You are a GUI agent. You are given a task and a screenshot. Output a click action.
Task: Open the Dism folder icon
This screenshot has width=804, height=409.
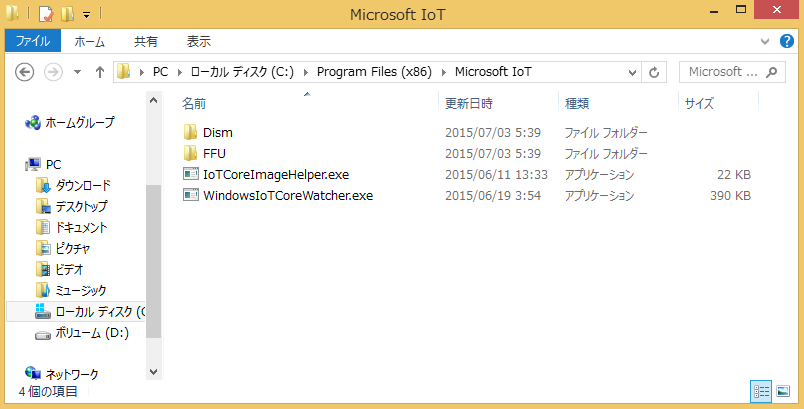coord(190,132)
